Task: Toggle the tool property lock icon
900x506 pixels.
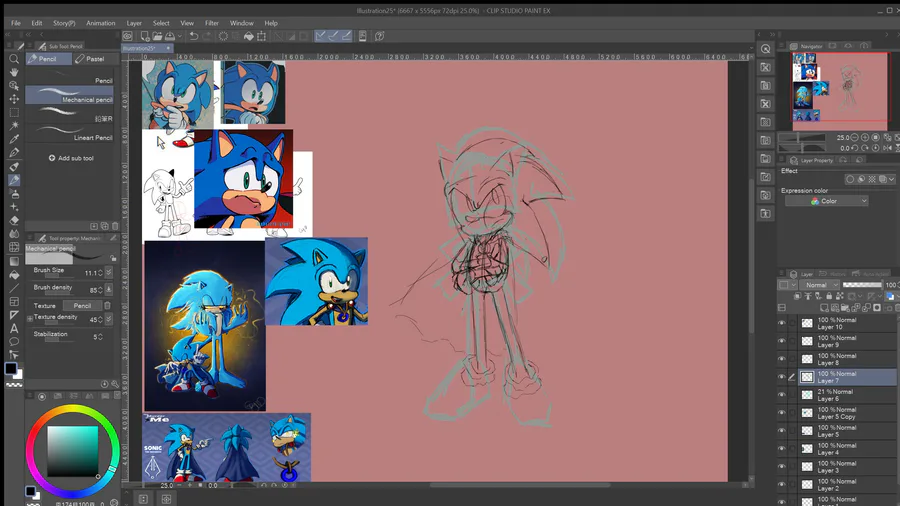Action: coord(113,258)
